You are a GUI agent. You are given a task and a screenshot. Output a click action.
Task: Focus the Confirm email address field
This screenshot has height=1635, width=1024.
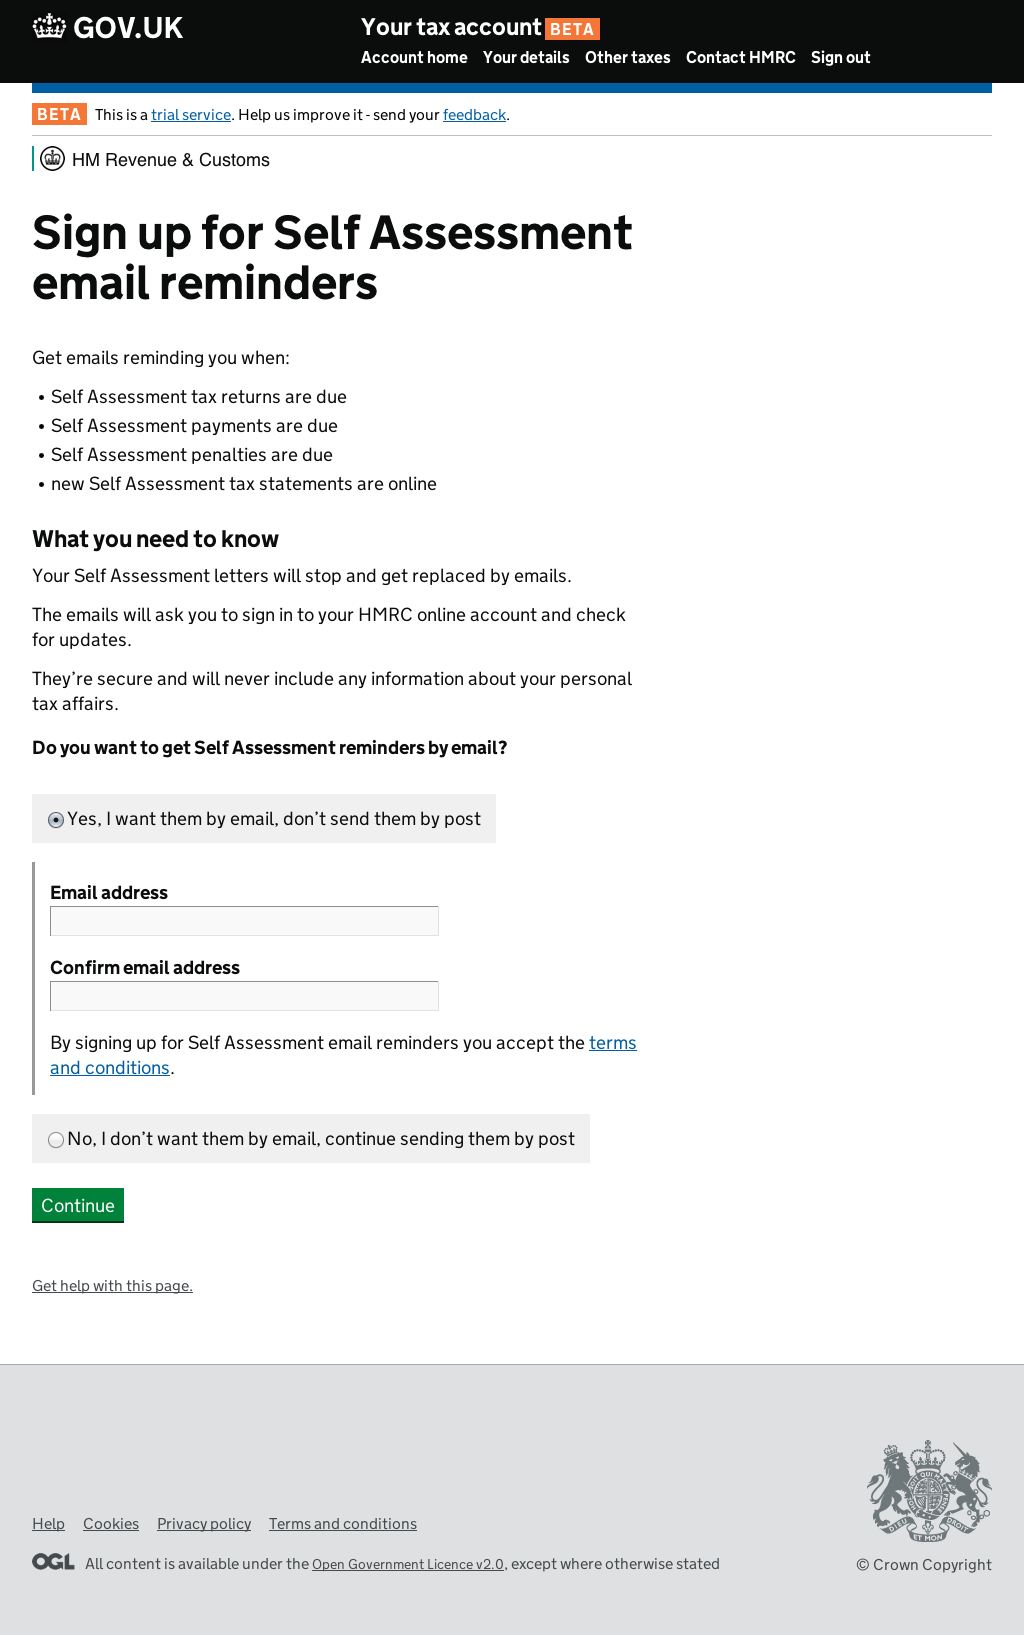[x=244, y=996]
